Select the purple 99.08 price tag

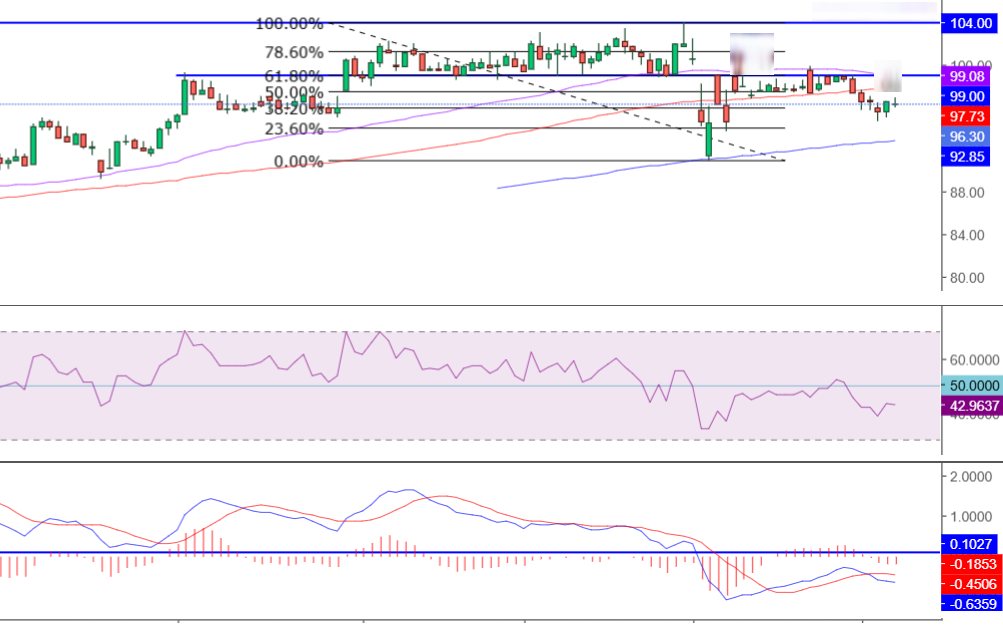point(968,76)
